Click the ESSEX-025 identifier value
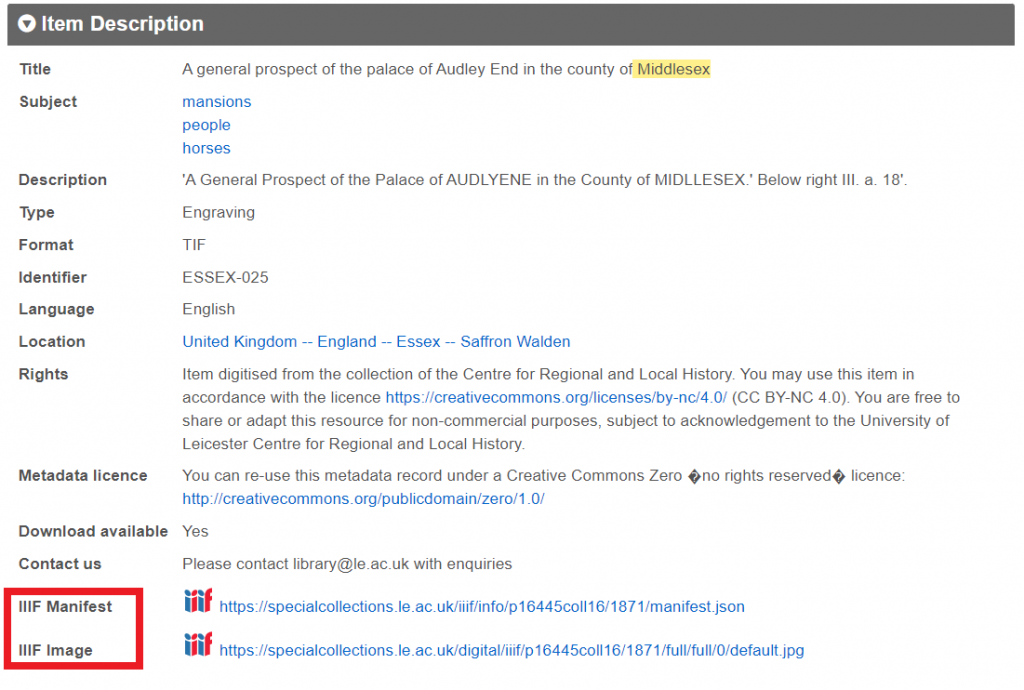 225,278
